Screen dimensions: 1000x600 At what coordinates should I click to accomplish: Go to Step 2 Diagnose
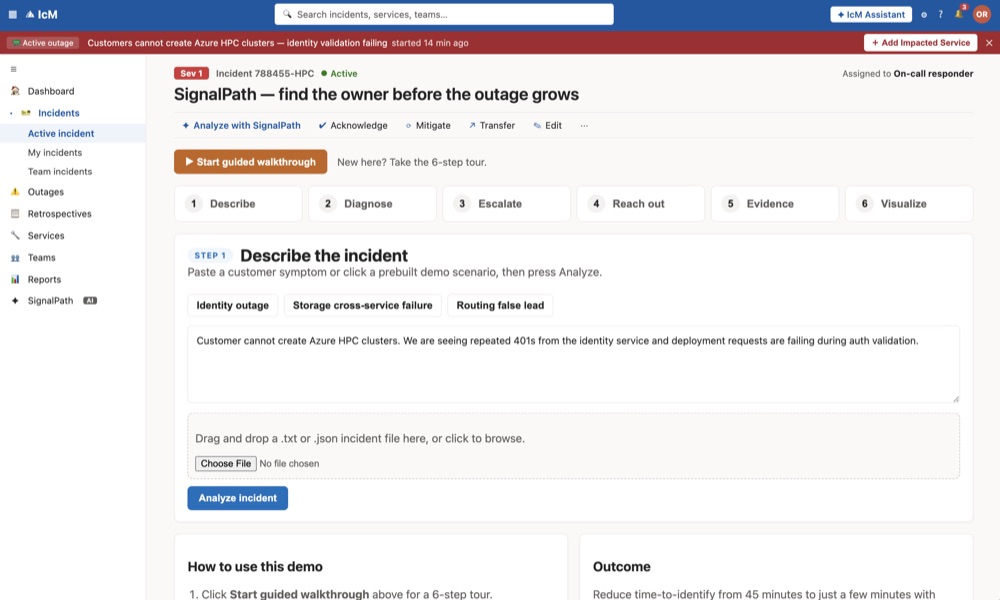click(372, 203)
